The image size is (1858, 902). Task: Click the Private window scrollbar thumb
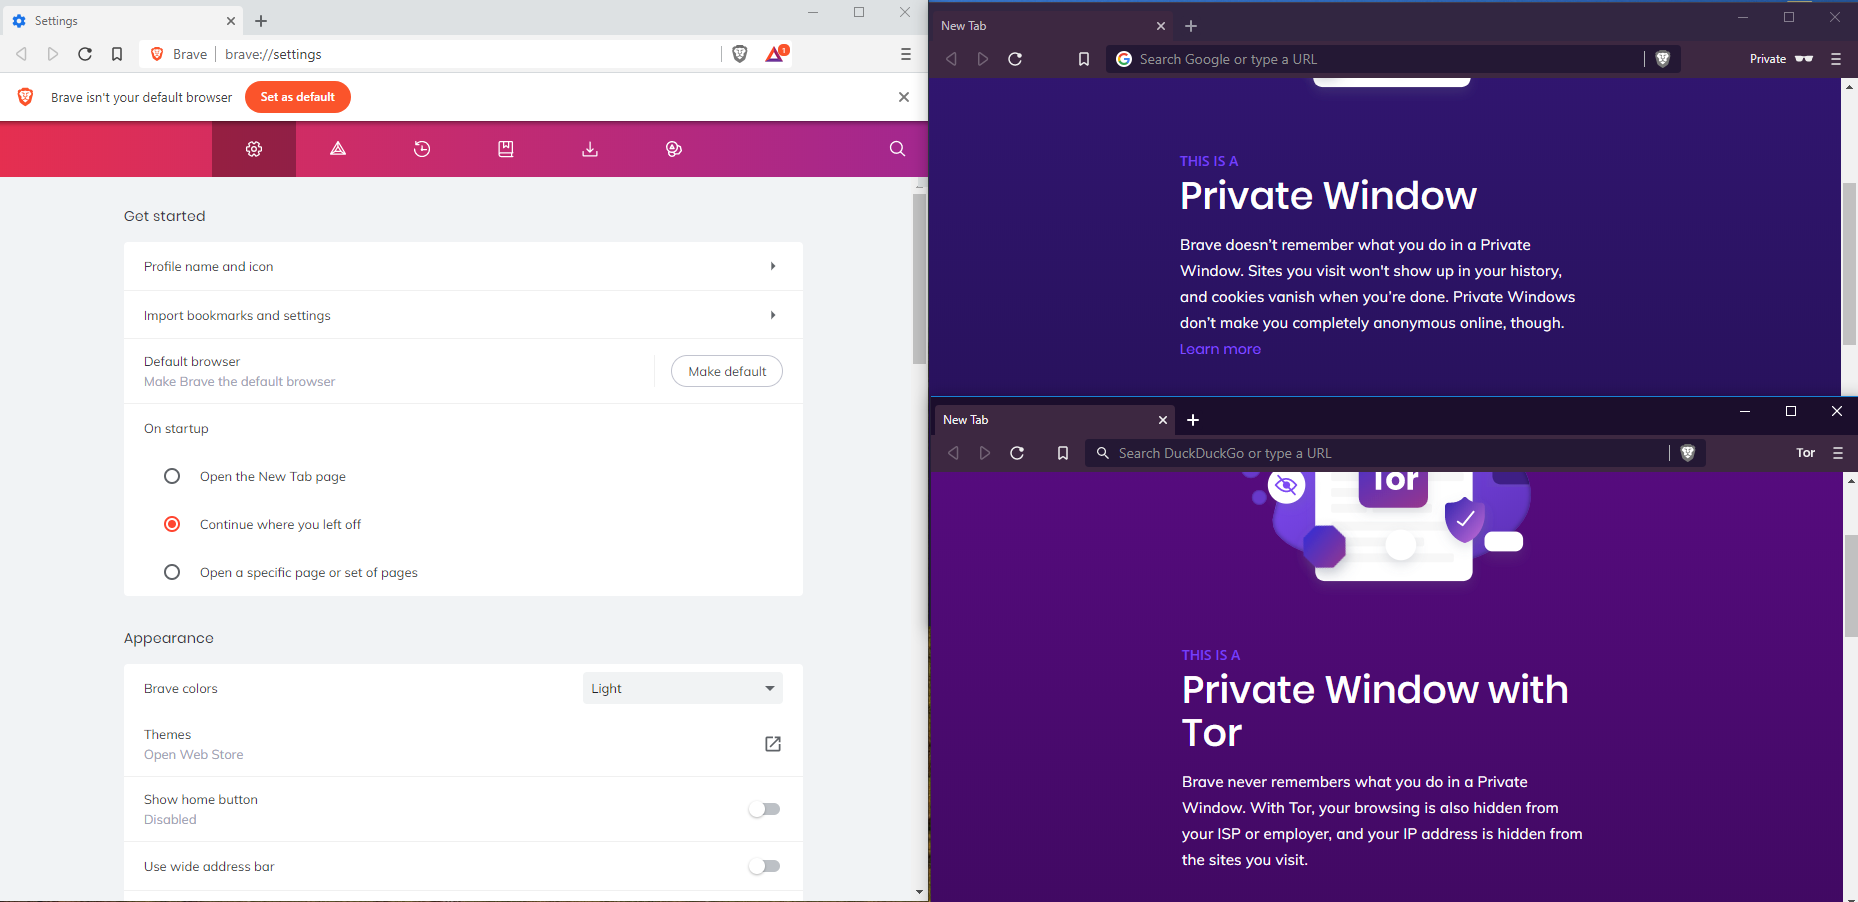1850,264
